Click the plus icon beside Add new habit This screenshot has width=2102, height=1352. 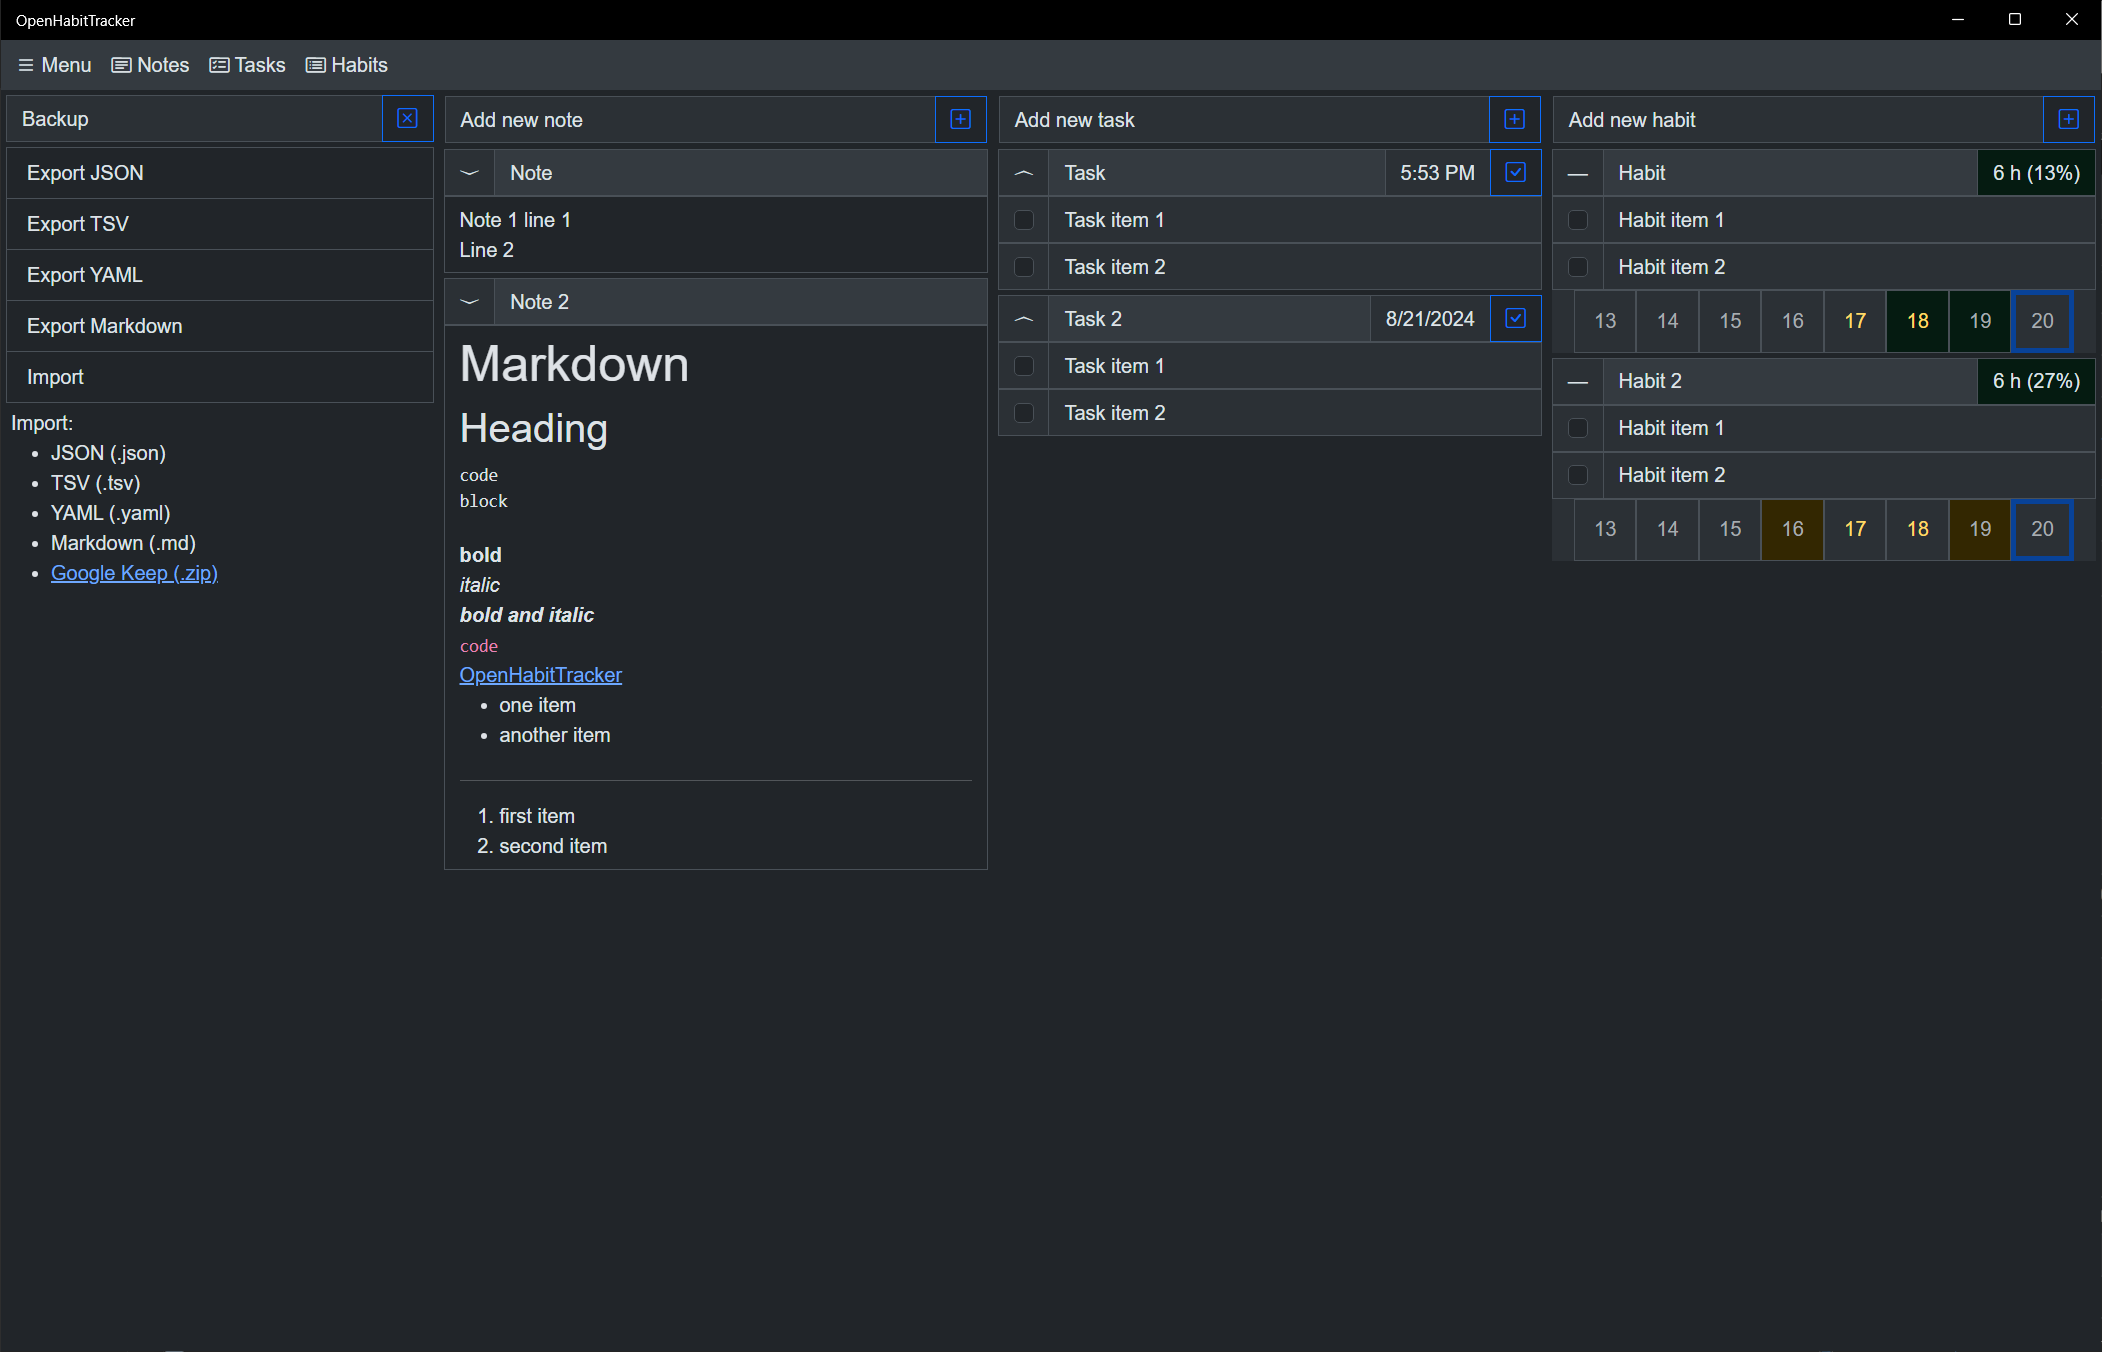coord(2068,120)
